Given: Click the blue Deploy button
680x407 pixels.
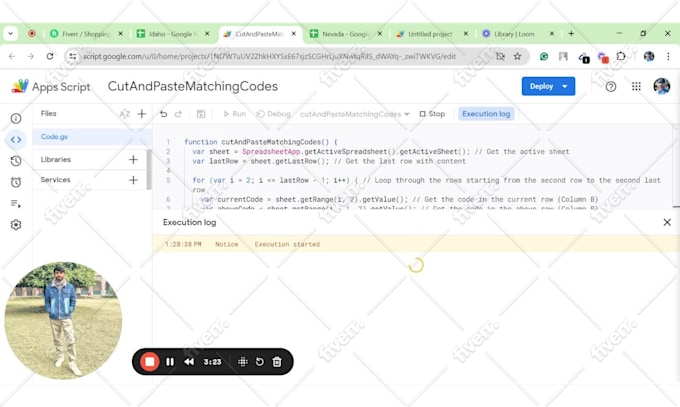Looking at the screenshot, I should pos(541,86).
